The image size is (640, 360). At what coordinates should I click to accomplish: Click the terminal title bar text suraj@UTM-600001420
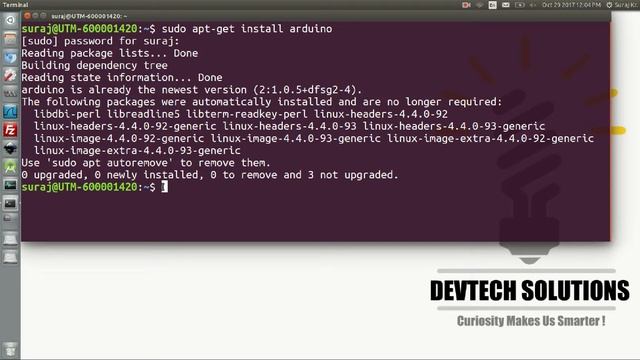(x=89, y=16)
